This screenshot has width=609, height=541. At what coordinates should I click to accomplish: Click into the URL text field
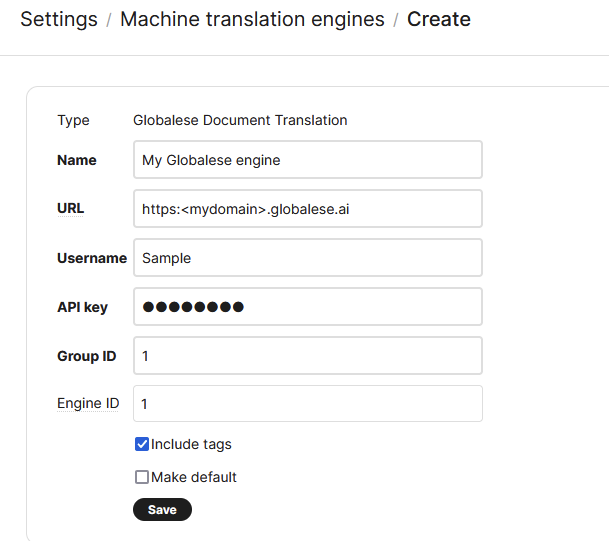[x=307, y=209]
